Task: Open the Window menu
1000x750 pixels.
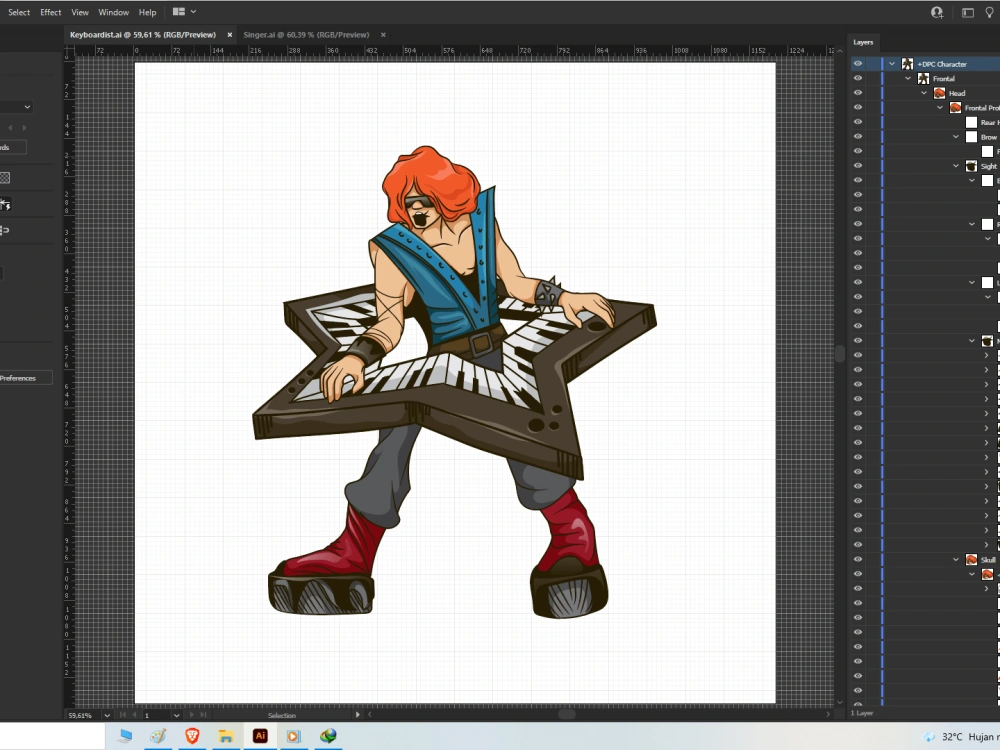Action: coord(113,12)
